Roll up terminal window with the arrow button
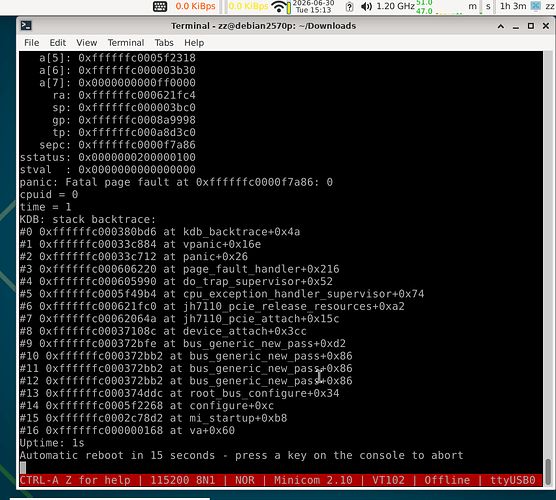This screenshot has height=500, width=556. click(x=501, y=26)
